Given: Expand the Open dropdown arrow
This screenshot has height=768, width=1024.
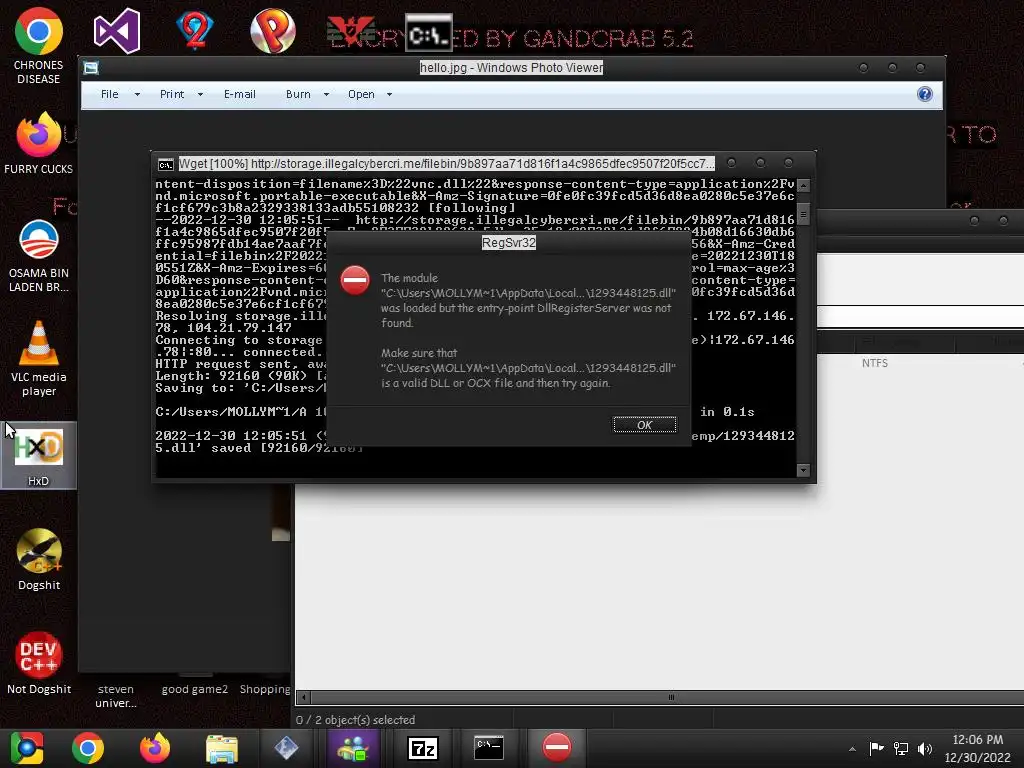Looking at the screenshot, I should point(389,95).
